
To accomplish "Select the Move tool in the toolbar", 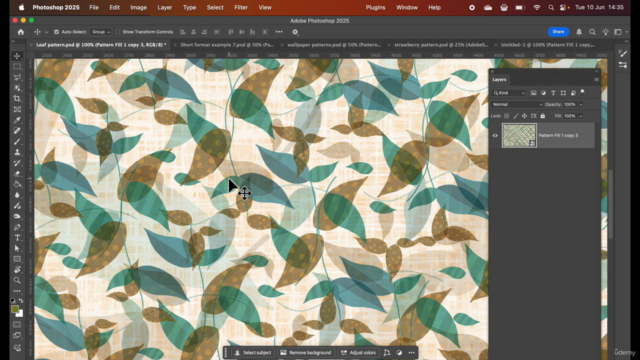I will pos(17,56).
